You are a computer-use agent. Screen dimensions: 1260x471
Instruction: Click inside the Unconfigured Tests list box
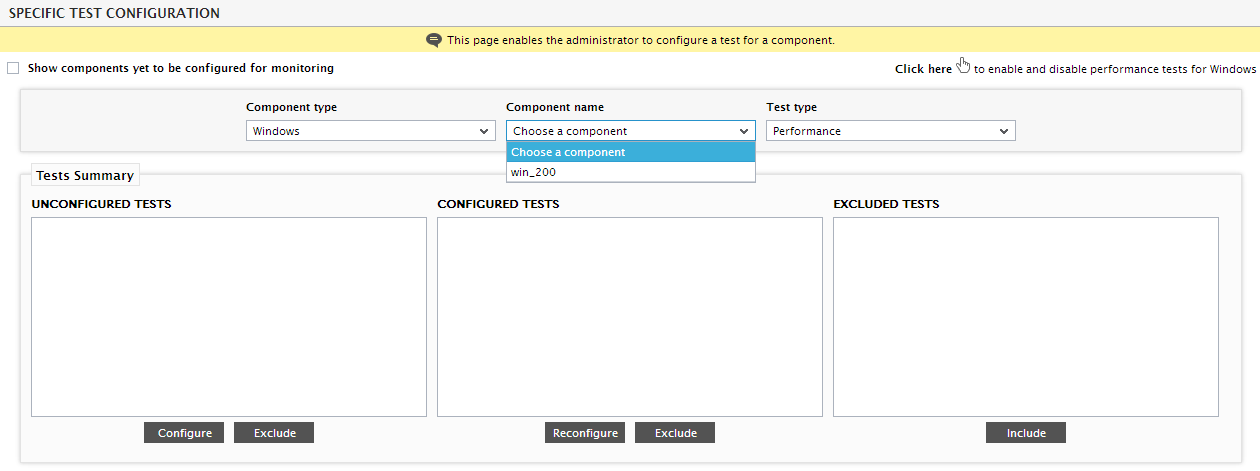pos(229,317)
